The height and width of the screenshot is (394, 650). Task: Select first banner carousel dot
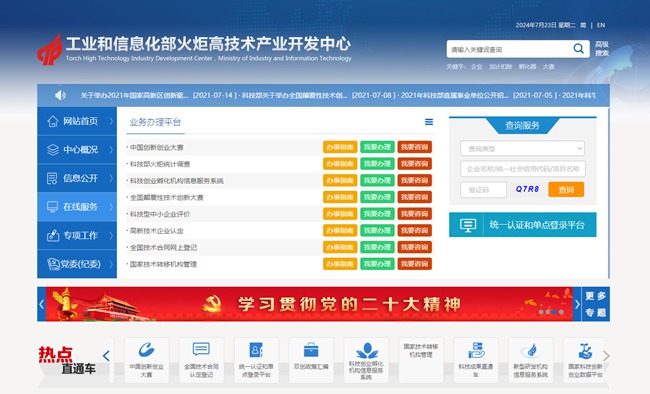[541, 312]
